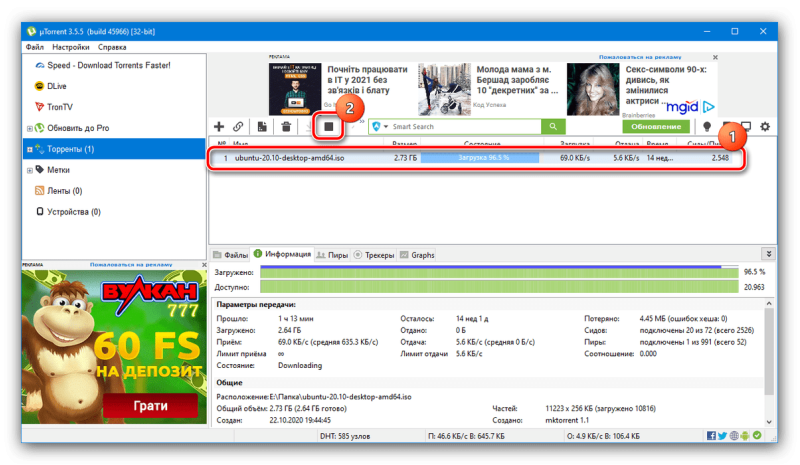Click the Remove torrent trash icon

tap(286, 127)
